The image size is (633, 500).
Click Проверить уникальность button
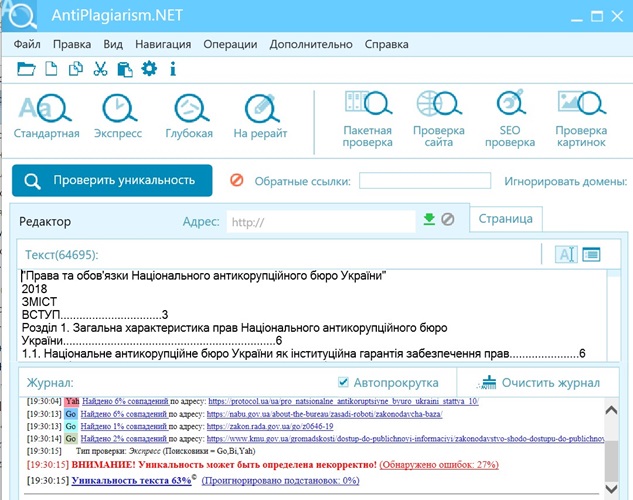pos(112,180)
